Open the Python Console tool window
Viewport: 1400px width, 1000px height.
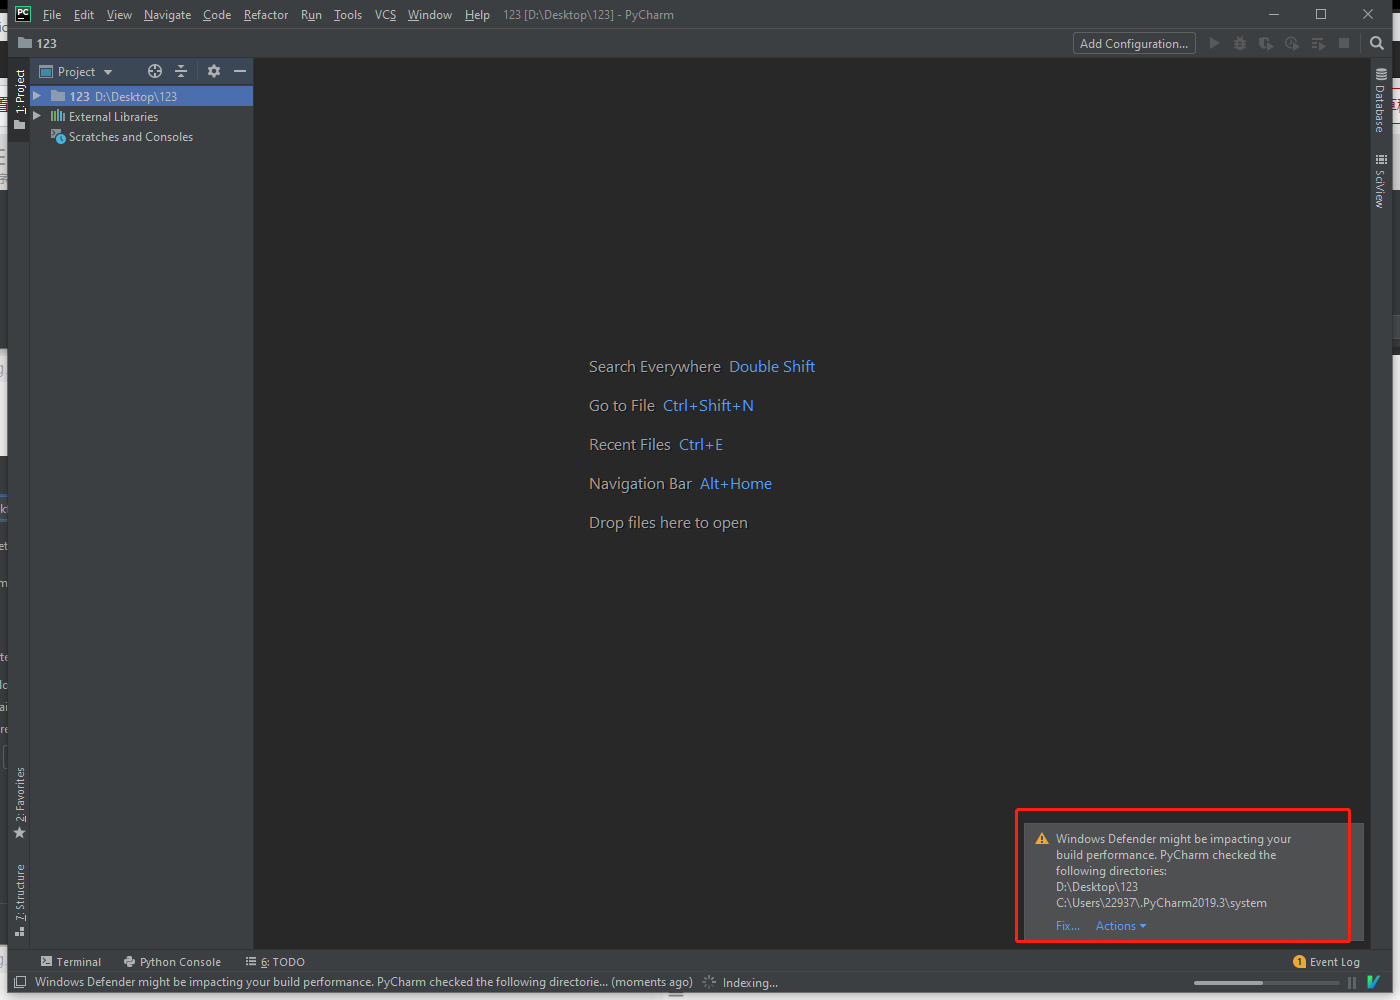pyautogui.click(x=172, y=962)
